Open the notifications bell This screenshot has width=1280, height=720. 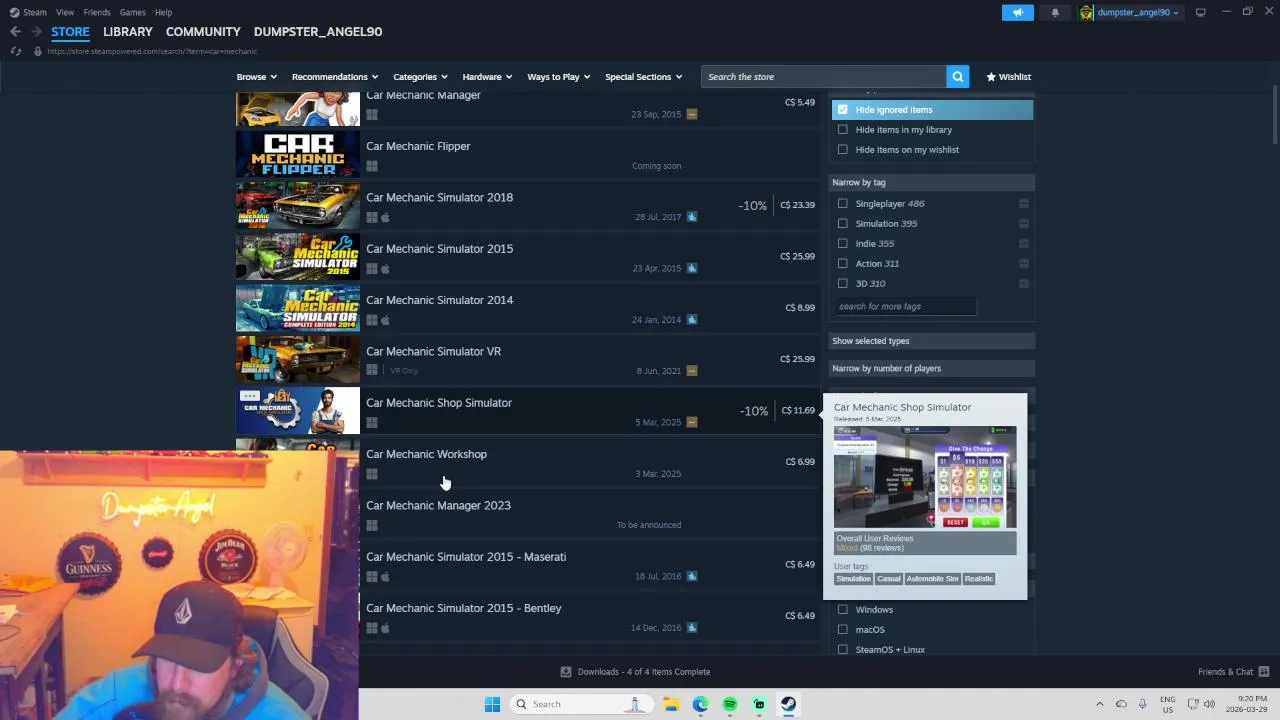coord(1055,12)
